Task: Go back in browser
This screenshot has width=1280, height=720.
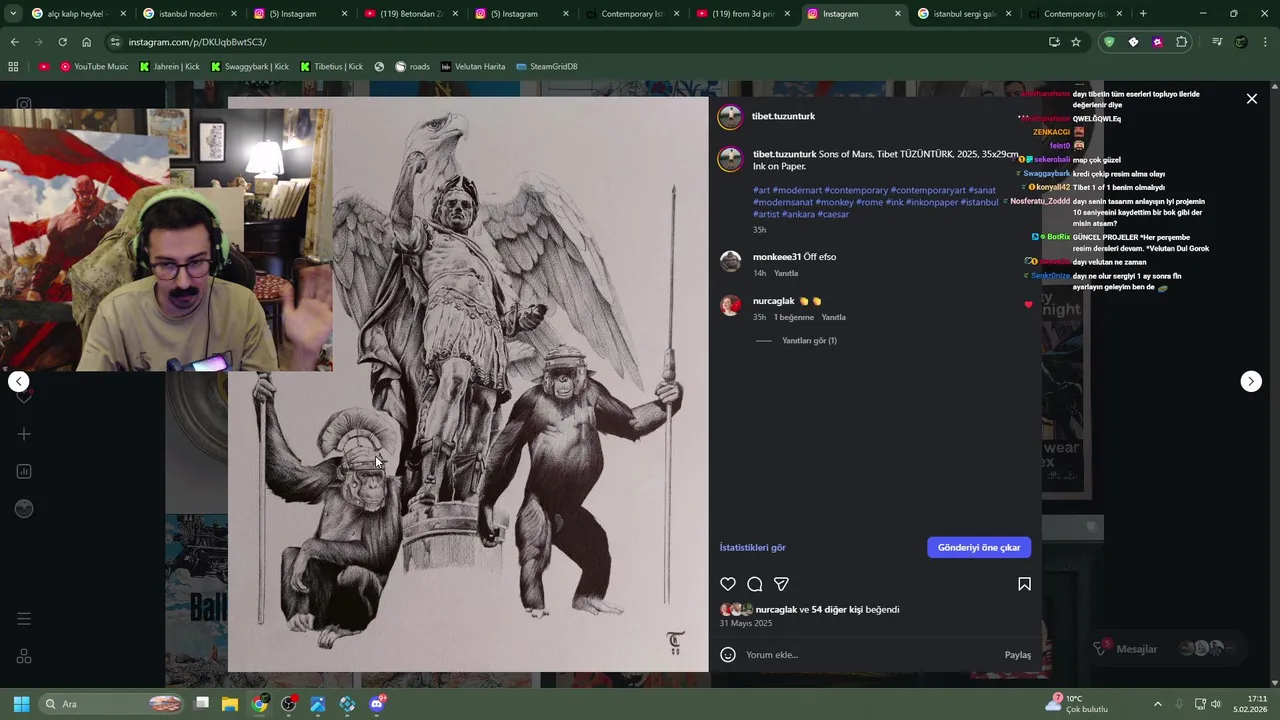Action: click(14, 42)
